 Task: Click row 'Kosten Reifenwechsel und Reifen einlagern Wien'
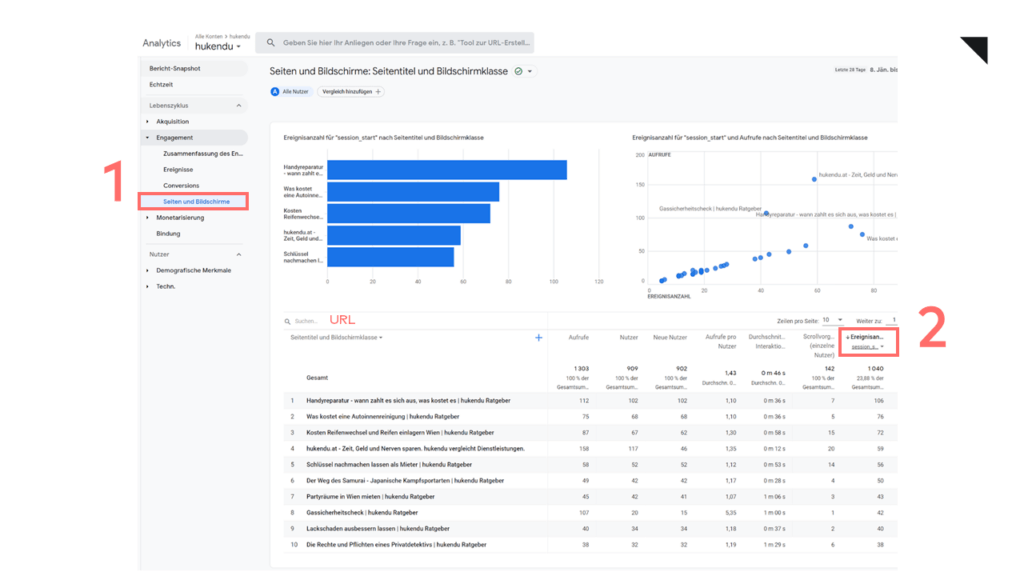pos(590,433)
